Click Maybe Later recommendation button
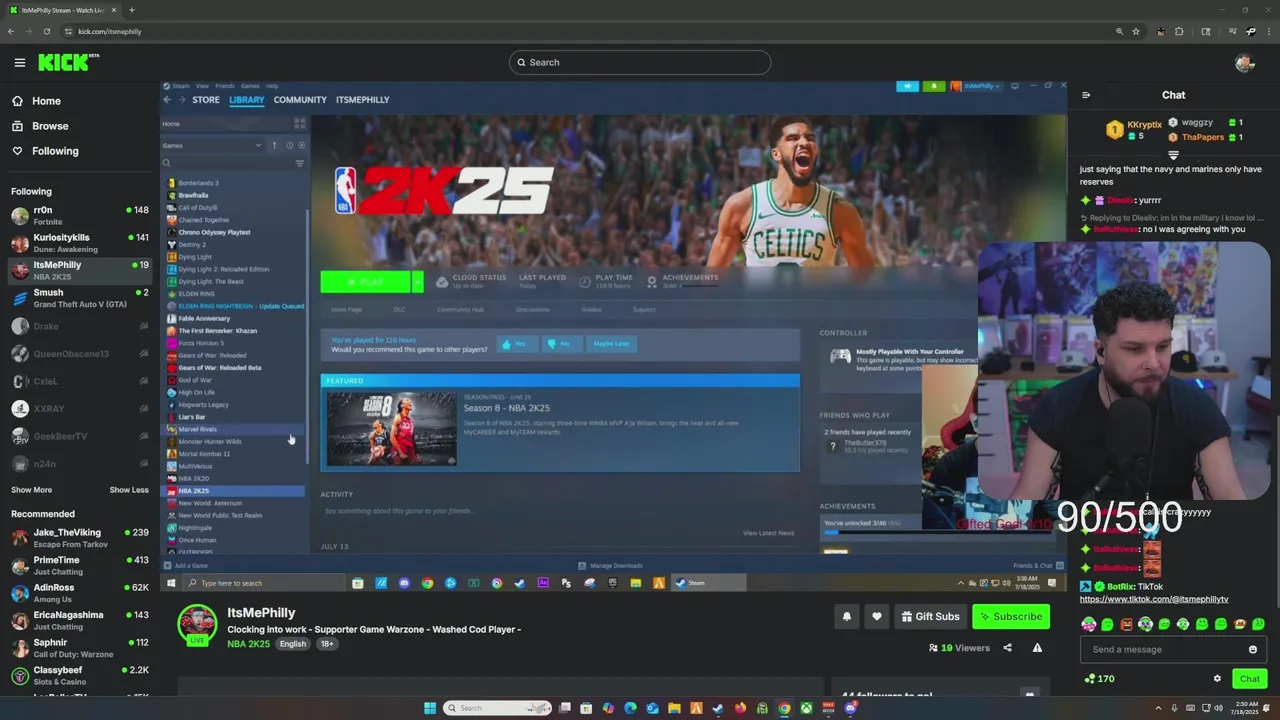Viewport: 1280px width, 720px height. point(611,343)
